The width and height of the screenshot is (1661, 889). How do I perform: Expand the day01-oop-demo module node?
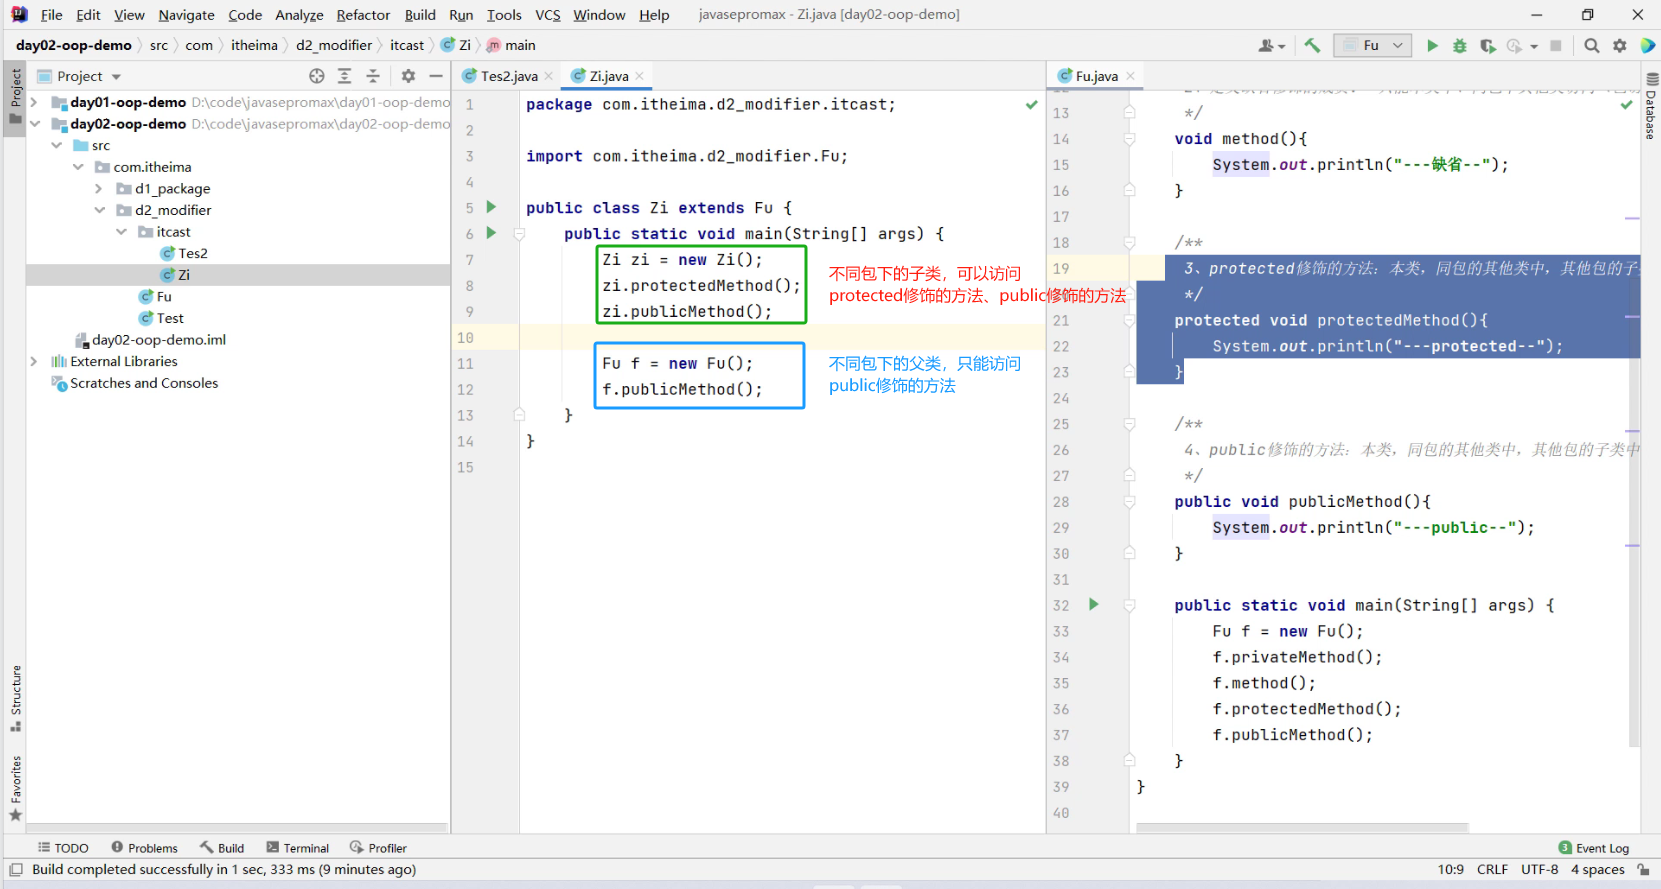(34, 102)
